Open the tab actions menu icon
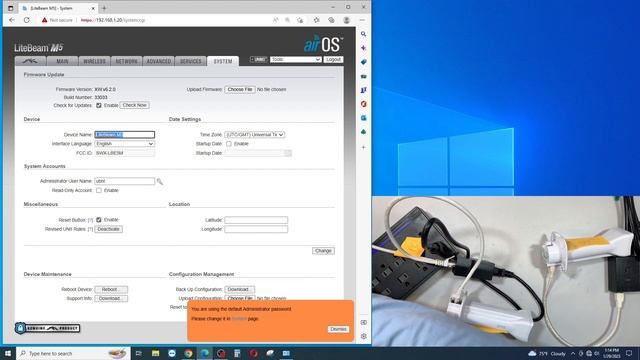 [x=11, y=8]
